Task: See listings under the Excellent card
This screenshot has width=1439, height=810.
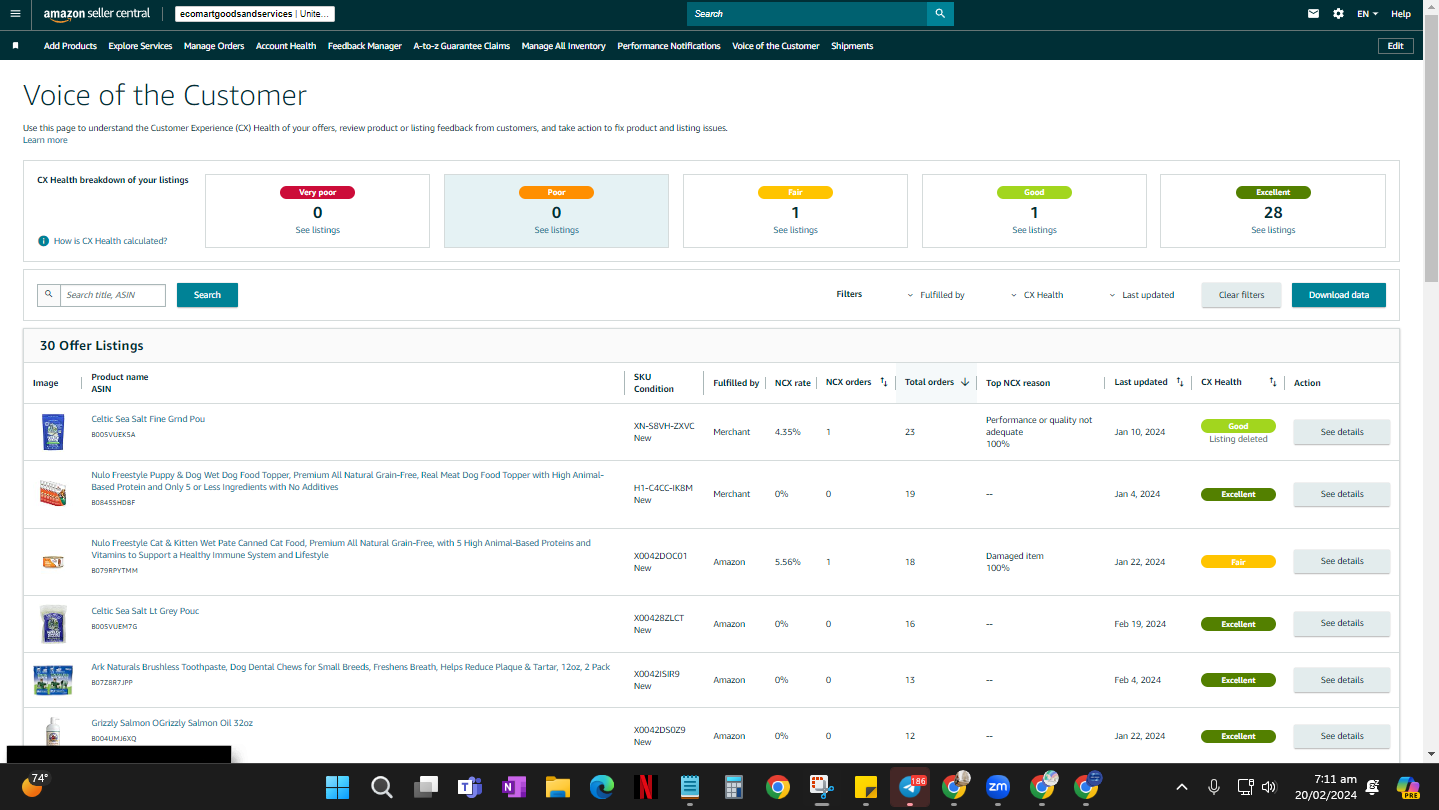Action: (x=1273, y=230)
